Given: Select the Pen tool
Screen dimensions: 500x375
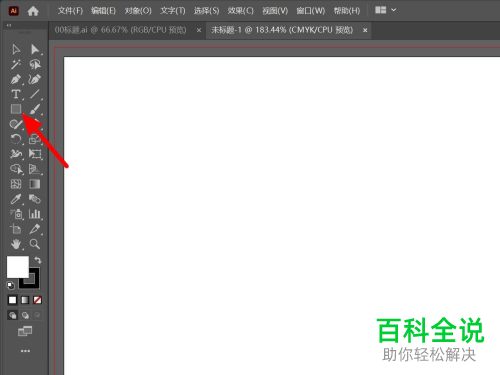Looking at the screenshot, I should click(x=16, y=79).
